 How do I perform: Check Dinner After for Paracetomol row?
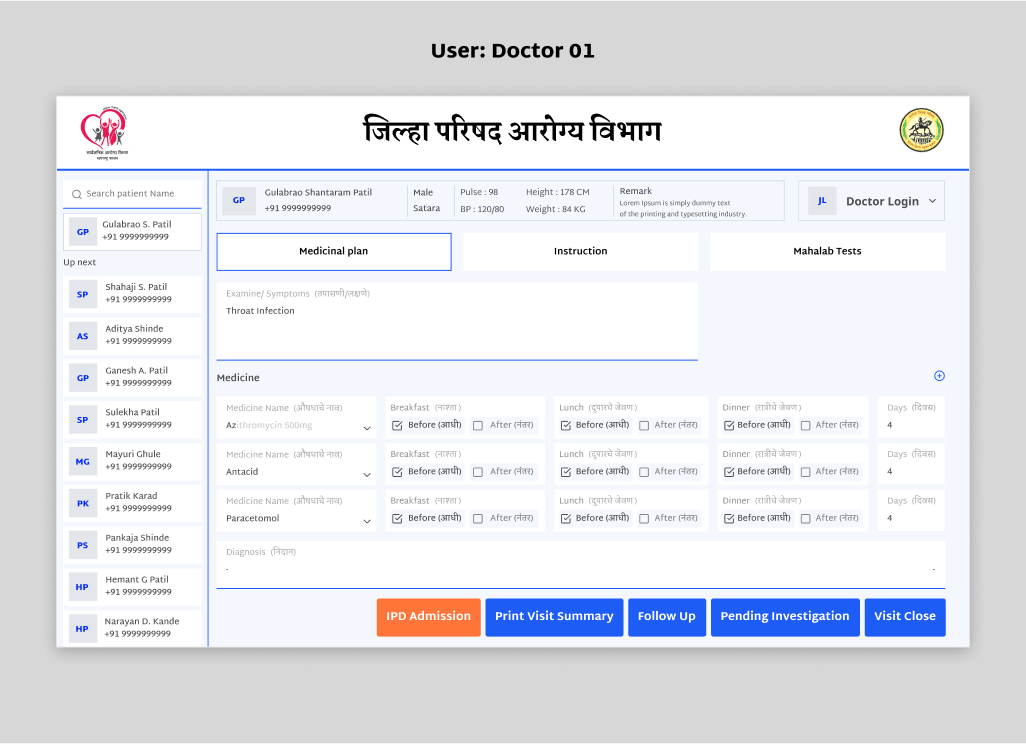pos(805,518)
